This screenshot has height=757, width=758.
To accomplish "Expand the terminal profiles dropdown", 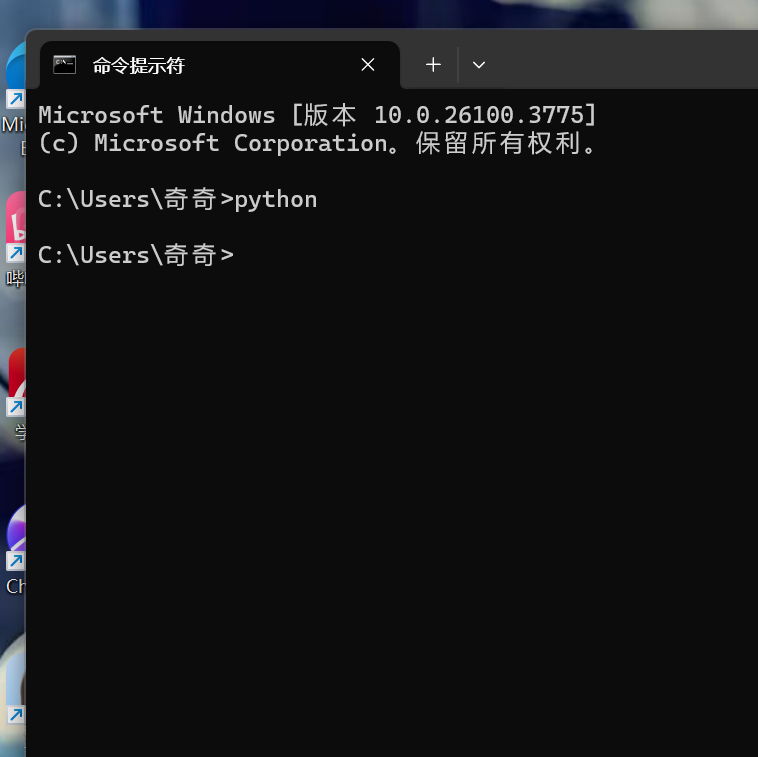I will [479, 65].
